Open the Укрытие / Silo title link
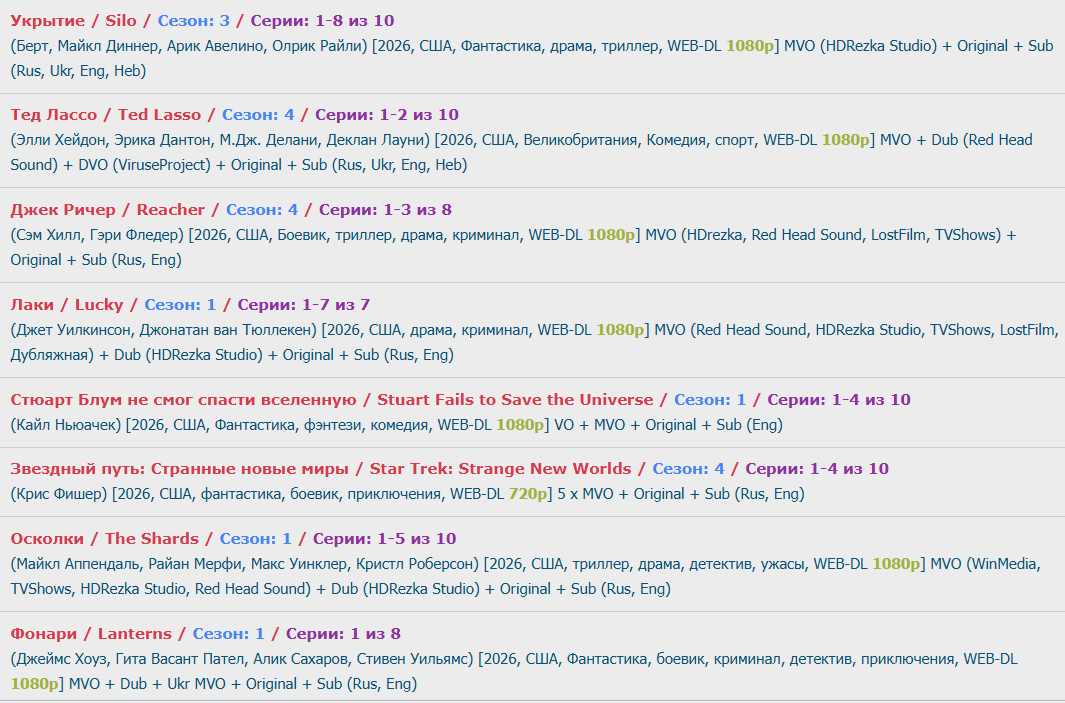The width and height of the screenshot is (1065, 703). click(73, 20)
